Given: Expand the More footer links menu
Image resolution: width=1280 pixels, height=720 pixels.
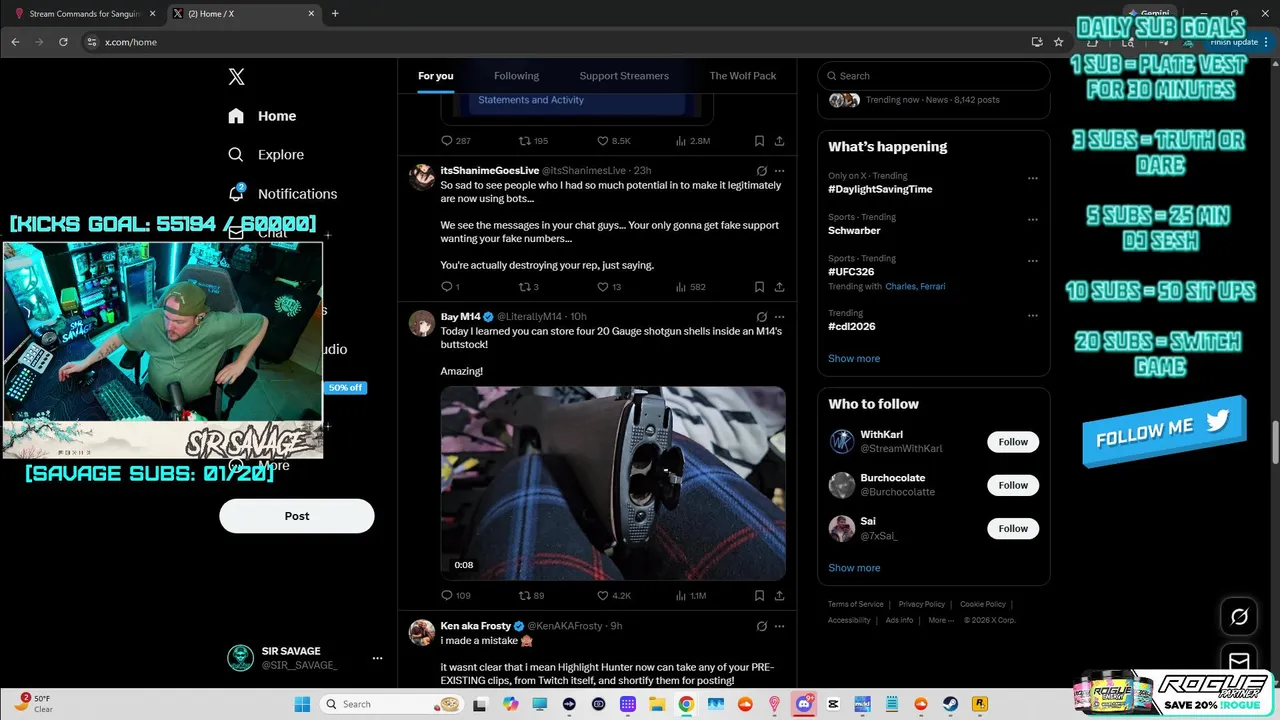Looking at the screenshot, I should coord(940,620).
